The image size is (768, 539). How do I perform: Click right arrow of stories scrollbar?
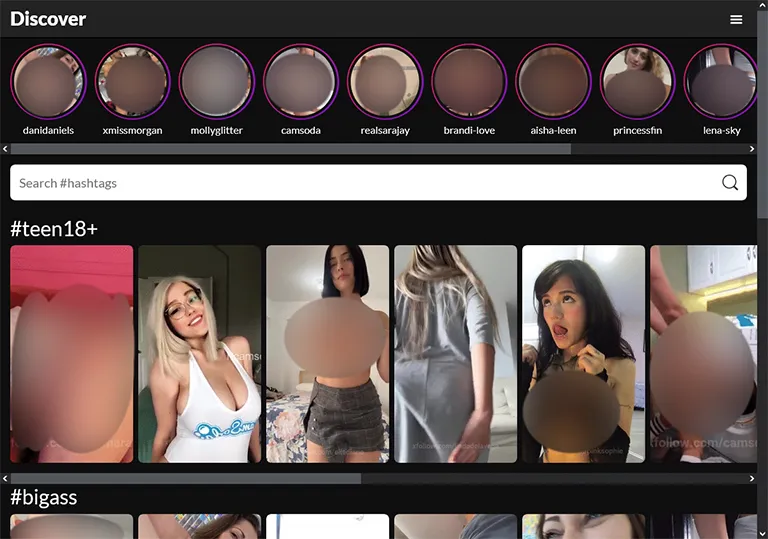752,149
